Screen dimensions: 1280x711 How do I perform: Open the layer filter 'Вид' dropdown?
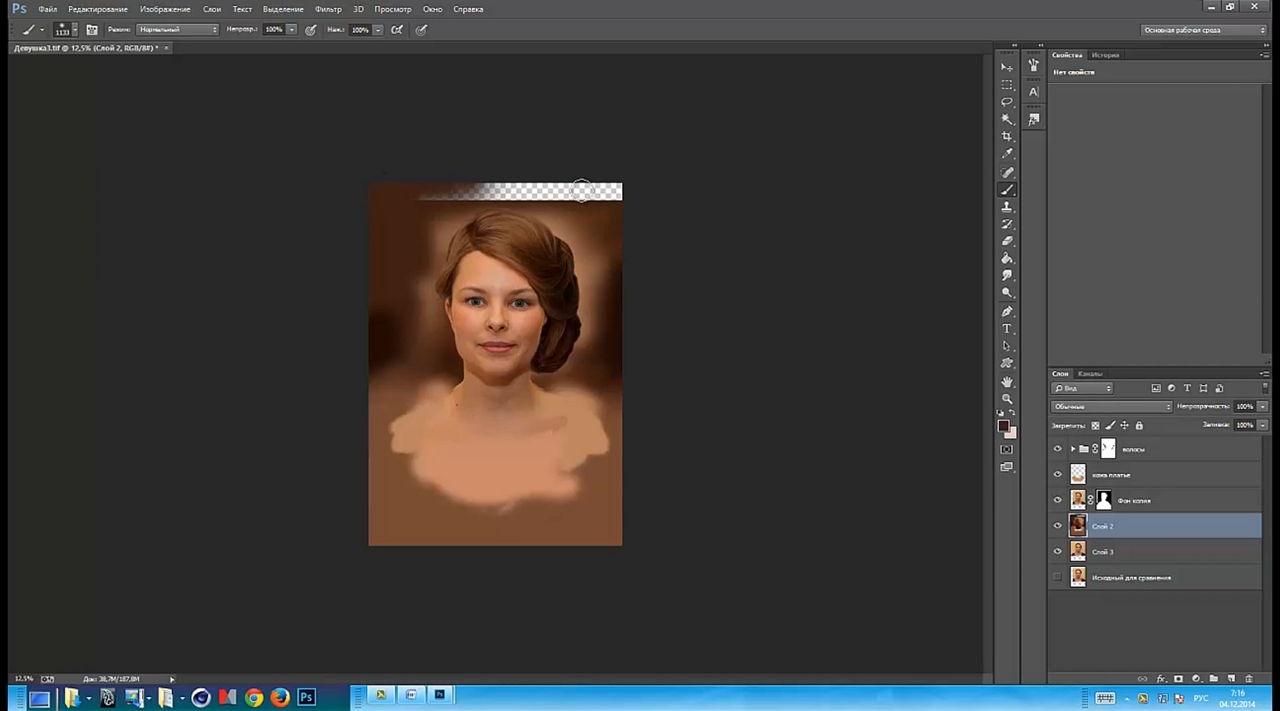[1082, 388]
